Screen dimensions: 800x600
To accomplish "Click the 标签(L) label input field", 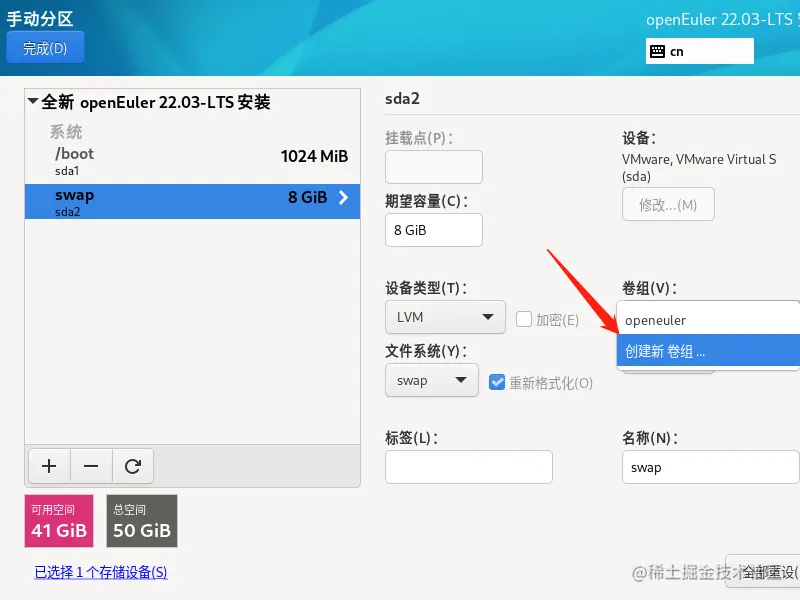I will [468, 467].
